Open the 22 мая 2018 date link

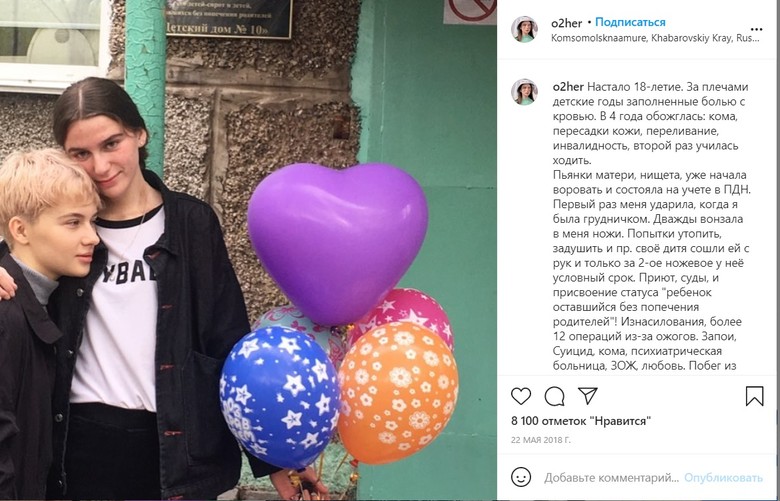click(541, 440)
